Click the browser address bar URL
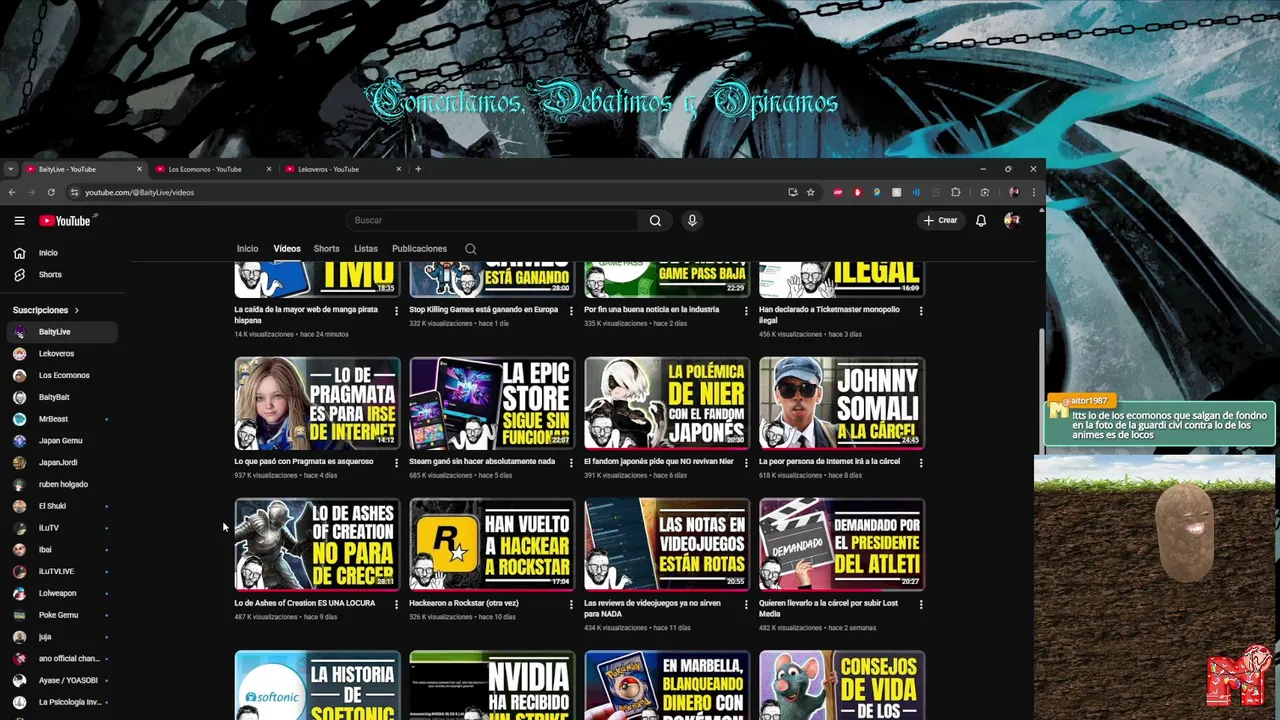This screenshot has height=720, width=1280. 139,192
